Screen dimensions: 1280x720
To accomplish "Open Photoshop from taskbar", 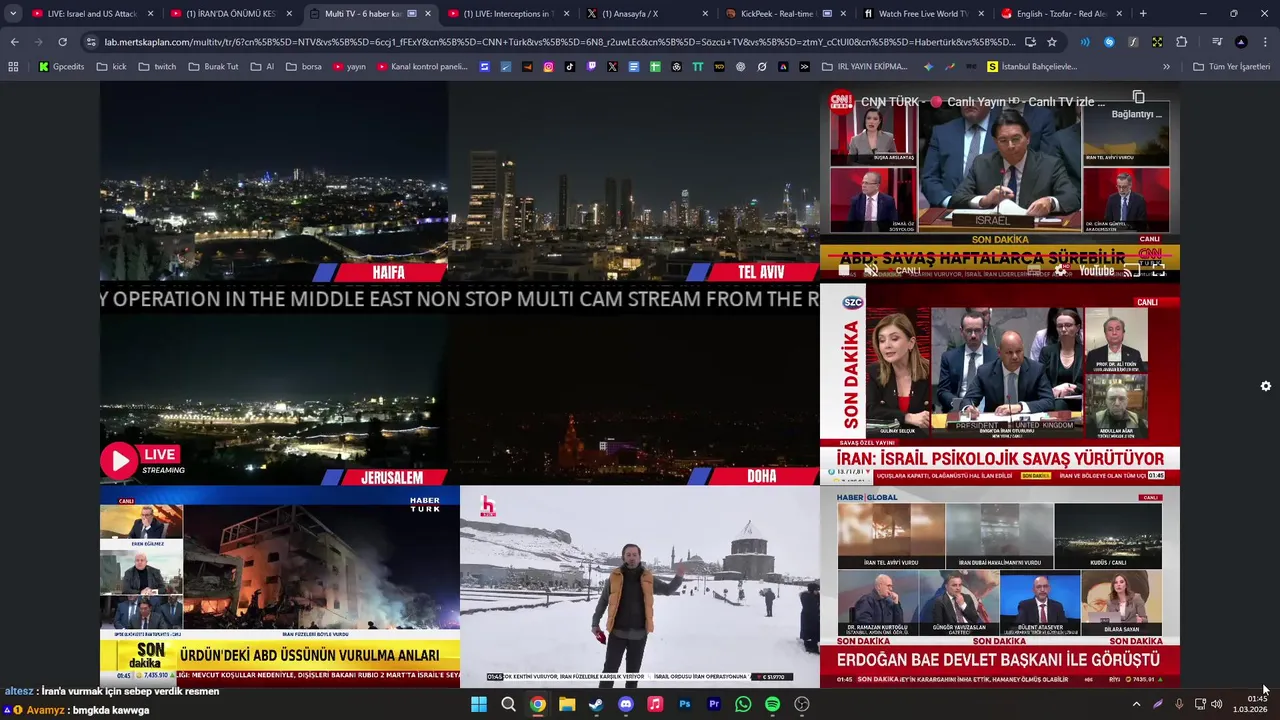I will pos(684,704).
